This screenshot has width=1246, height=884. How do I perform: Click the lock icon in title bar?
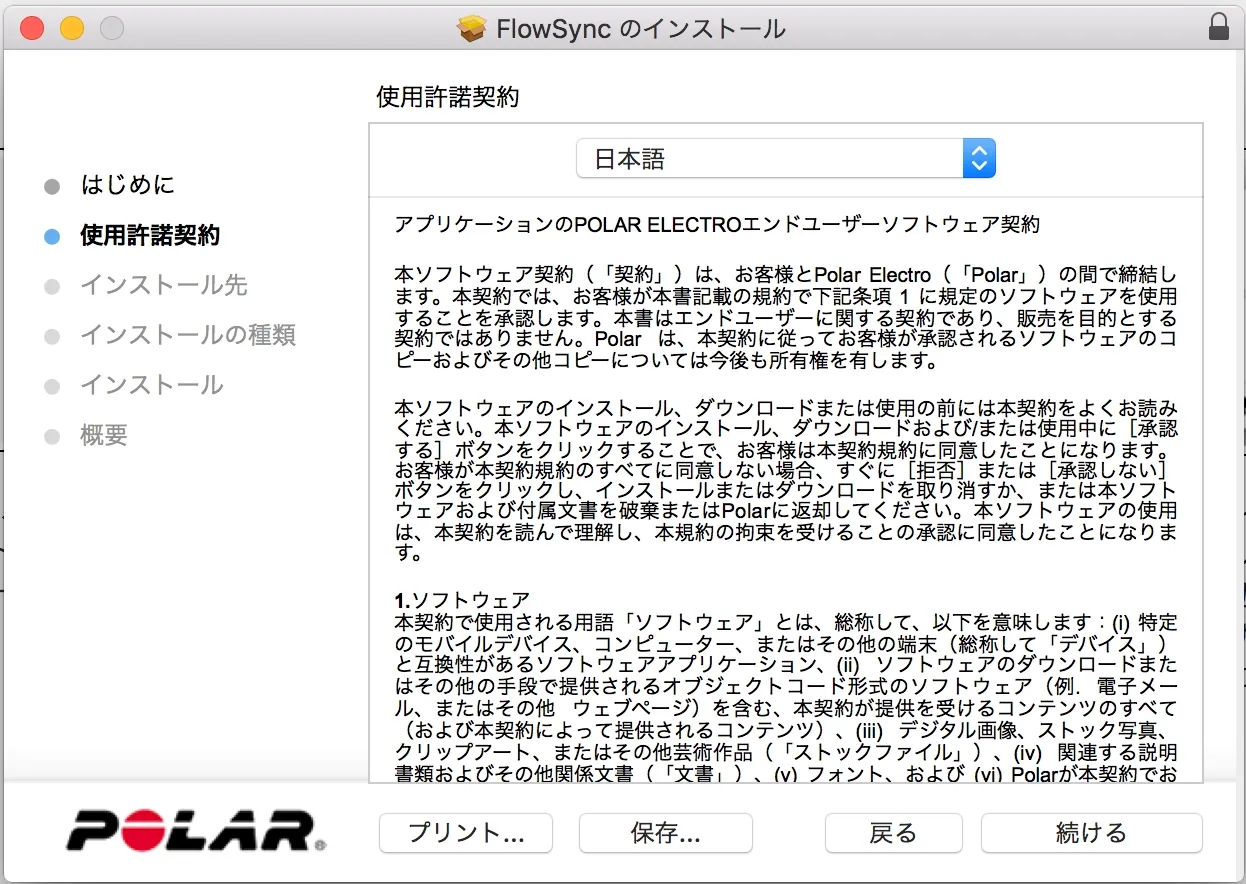[1218, 28]
